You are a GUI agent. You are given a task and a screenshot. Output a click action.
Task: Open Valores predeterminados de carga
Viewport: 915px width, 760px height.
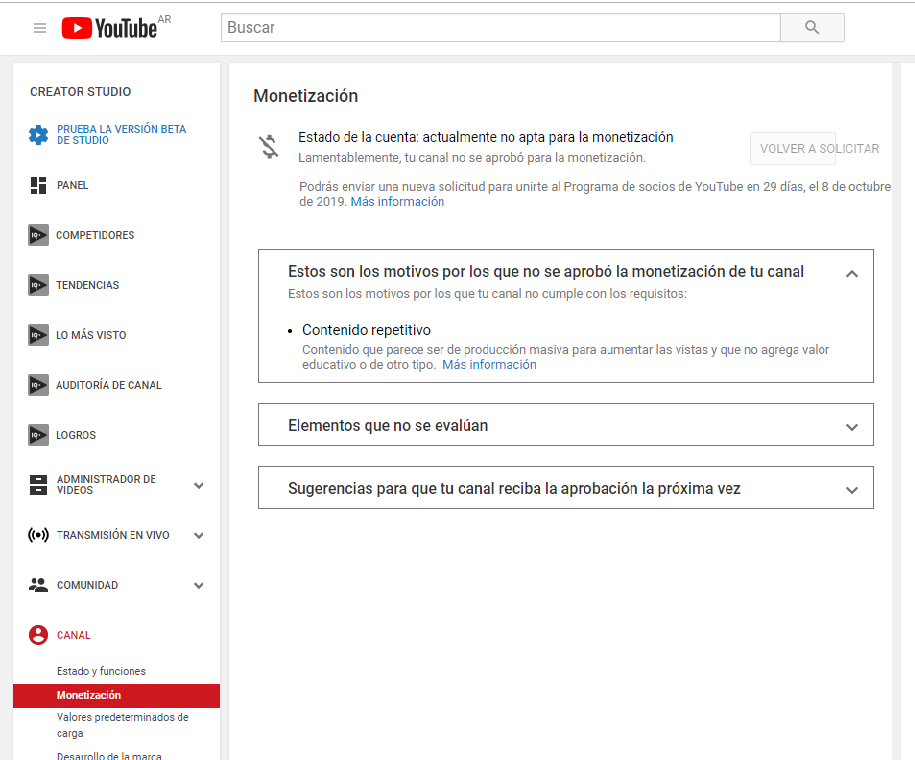pos(123,725)
